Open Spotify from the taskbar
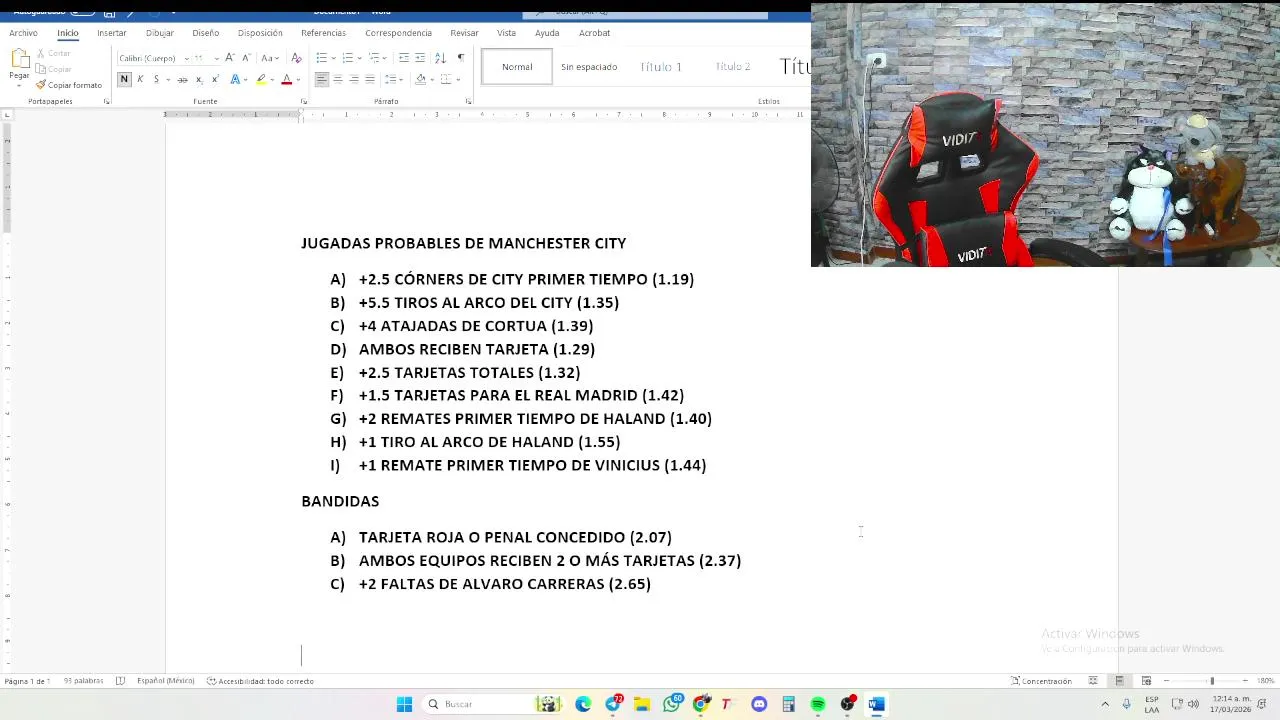1280x720 pixels. click(x=818, y=704)
